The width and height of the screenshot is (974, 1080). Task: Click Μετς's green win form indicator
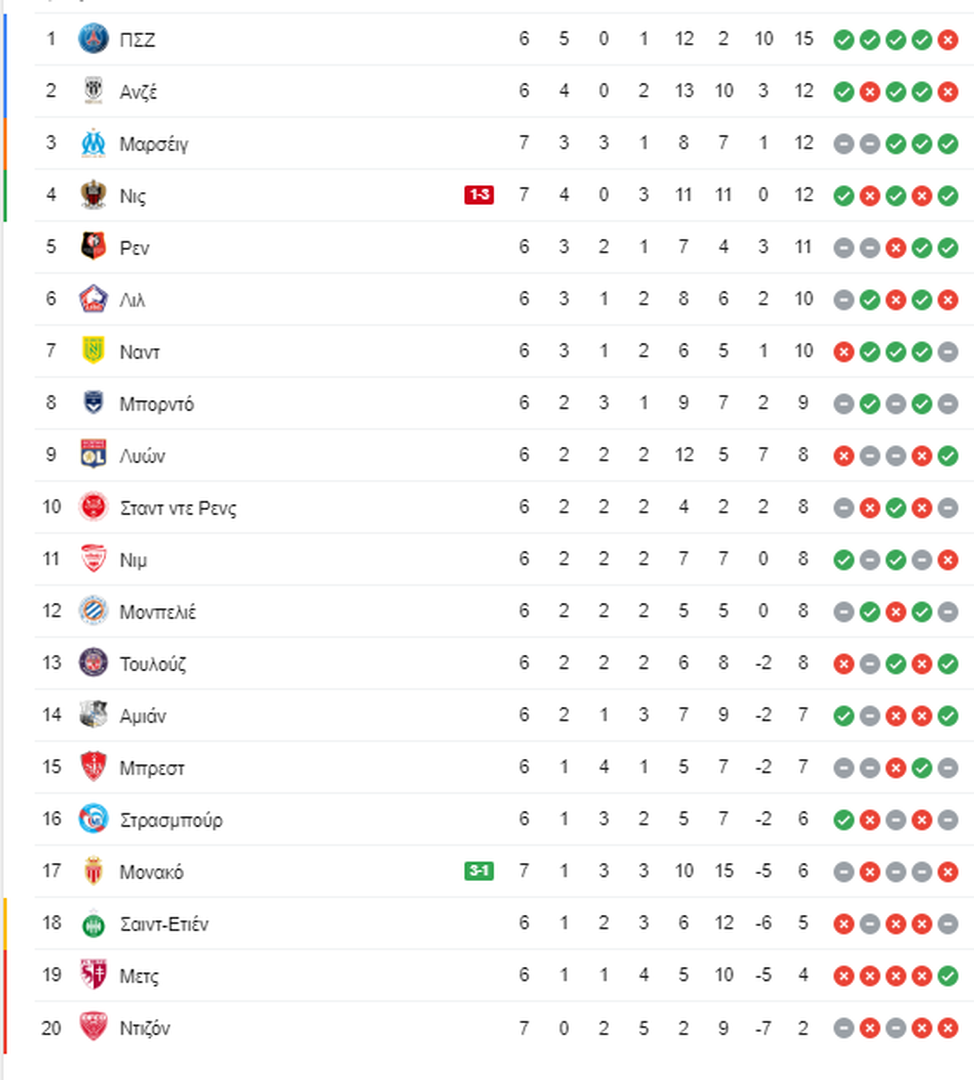click(948, 975)
